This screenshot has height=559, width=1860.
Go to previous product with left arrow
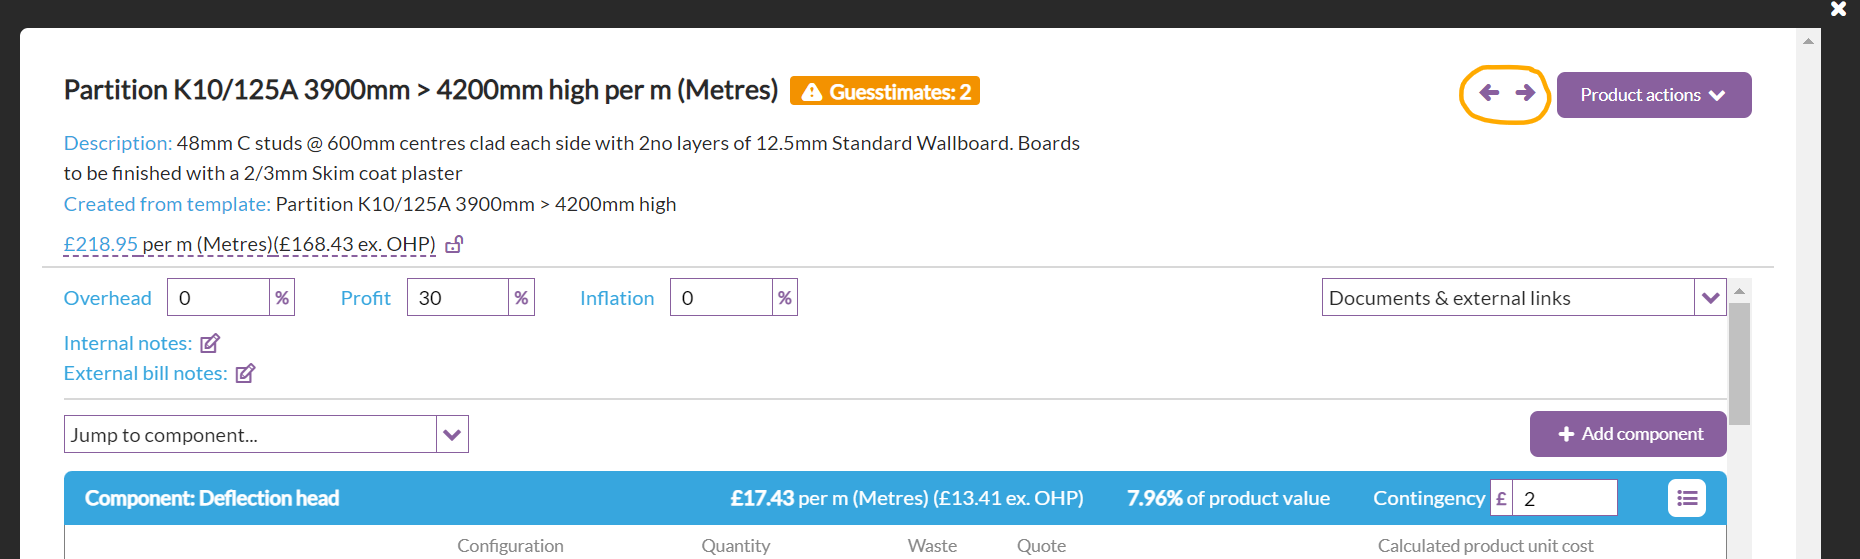pyautogui.click(x=1489, y=93)
